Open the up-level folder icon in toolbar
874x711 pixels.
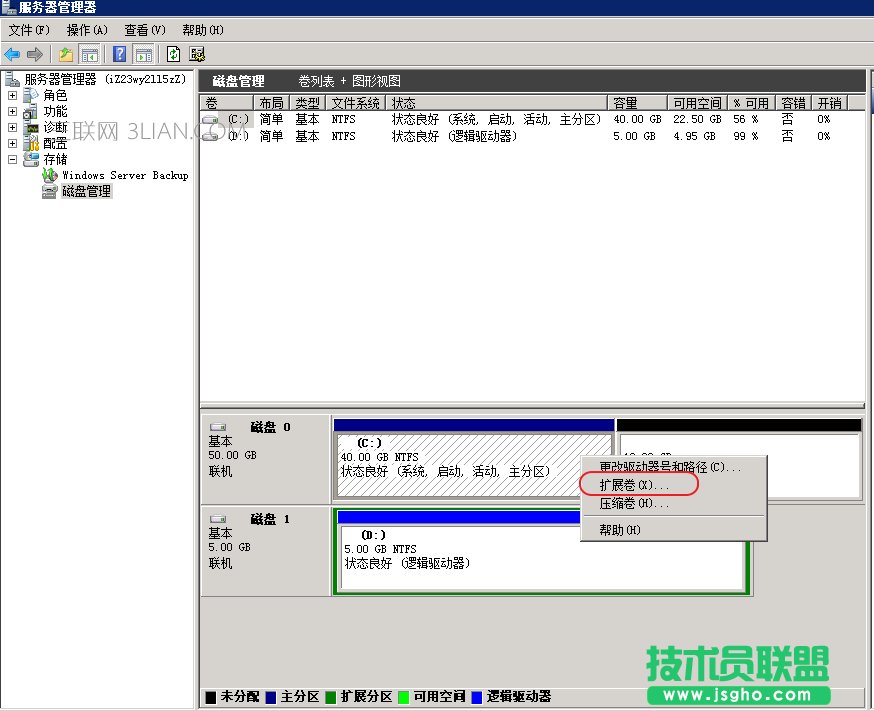(x=64, y=55)
